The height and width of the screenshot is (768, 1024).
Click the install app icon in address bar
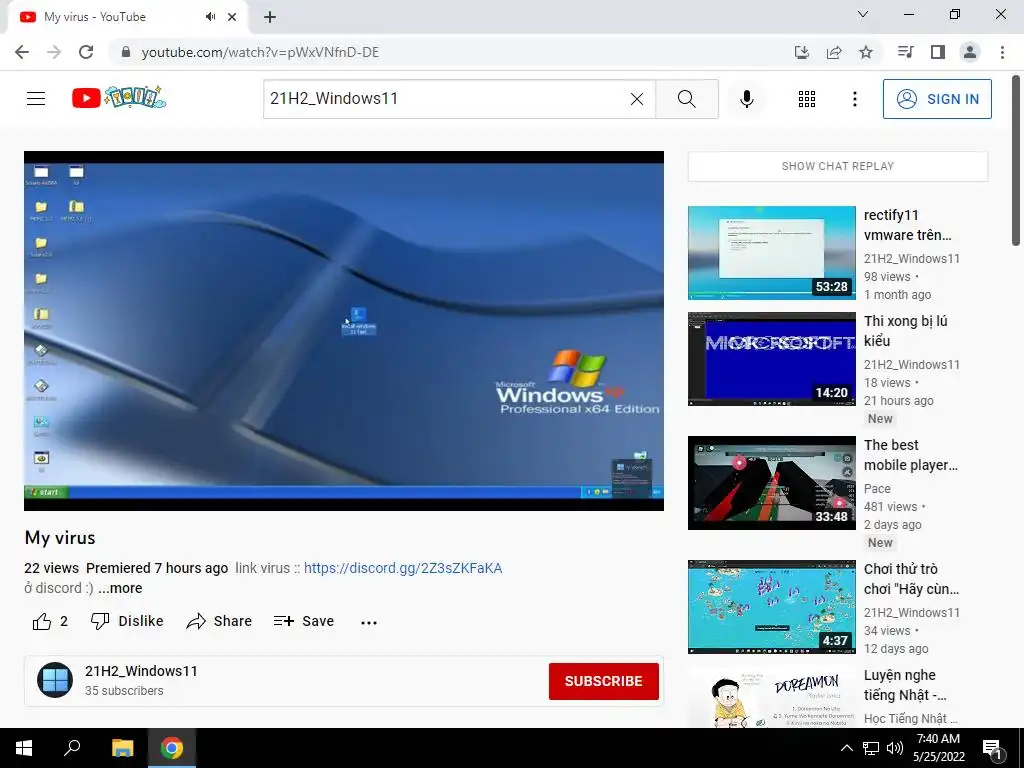coord(801,52)
